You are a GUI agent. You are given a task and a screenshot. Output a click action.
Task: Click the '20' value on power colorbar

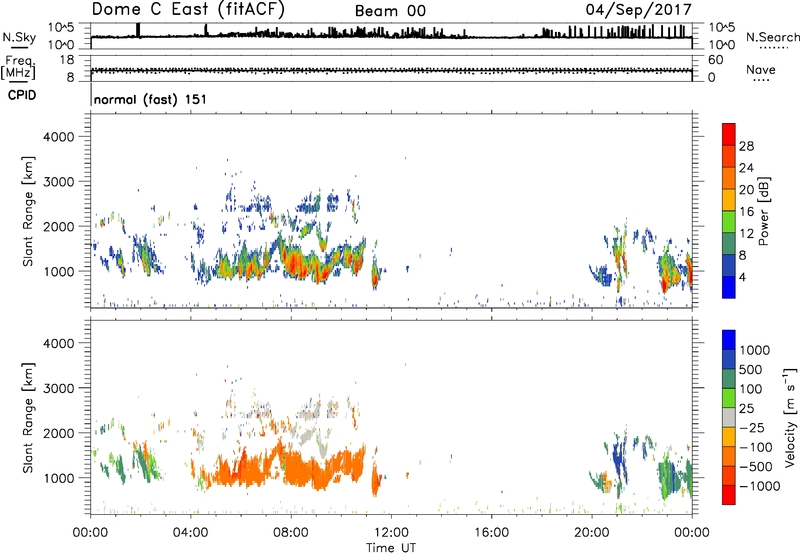pyautogui.click(x=746, y=190)
